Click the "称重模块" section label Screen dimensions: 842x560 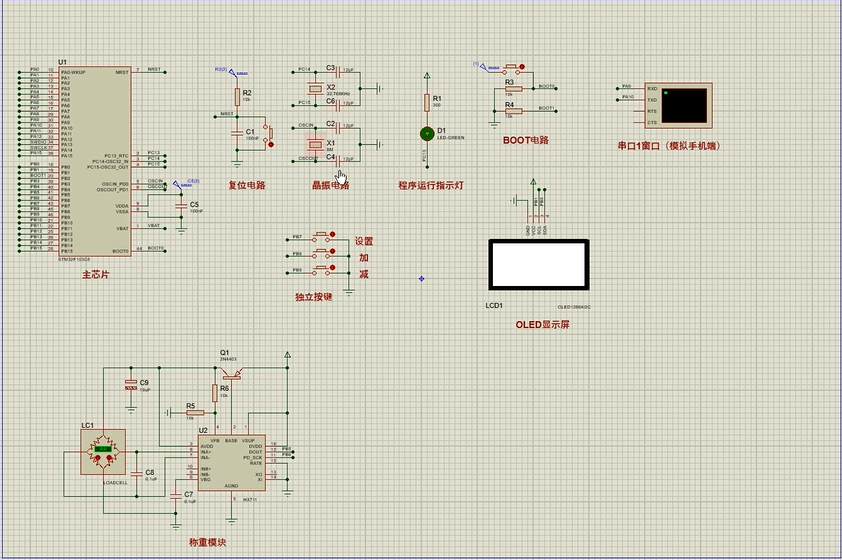208,542
